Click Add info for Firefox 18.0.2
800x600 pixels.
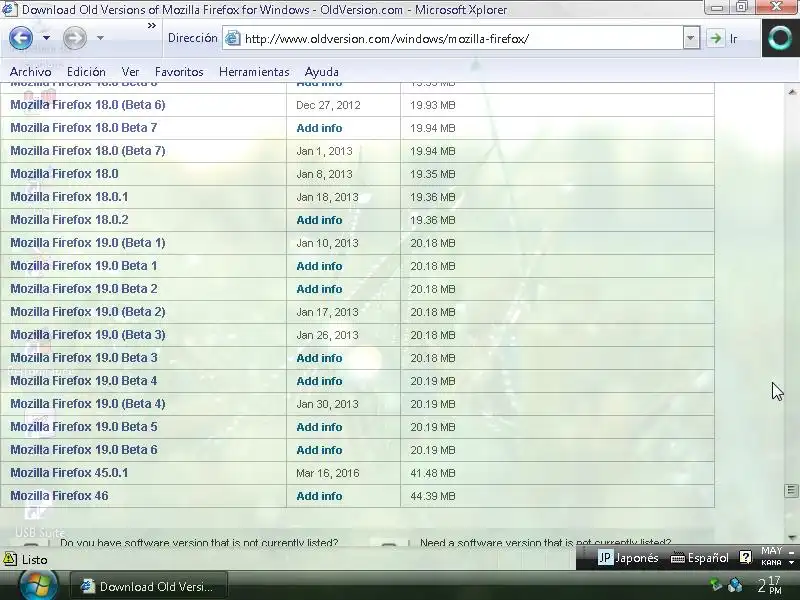[319, 220]
